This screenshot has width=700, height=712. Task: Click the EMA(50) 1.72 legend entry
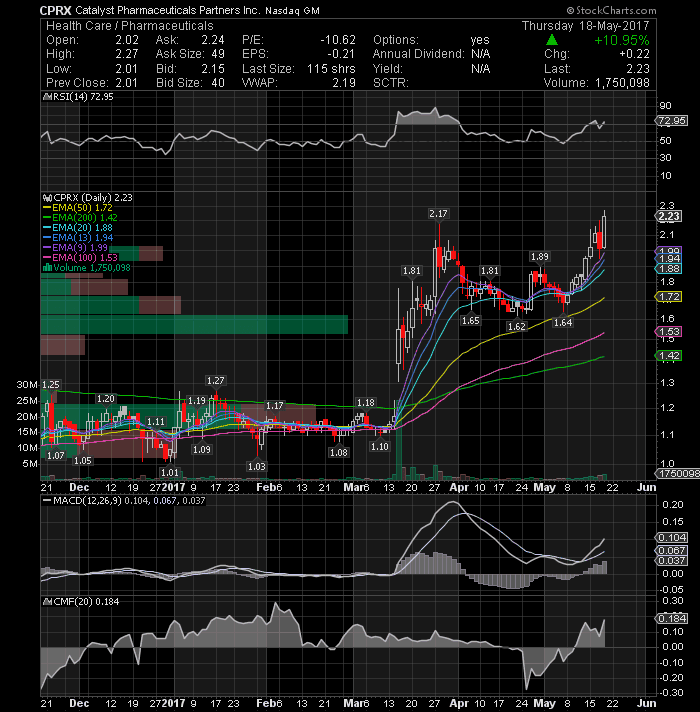[x=78, y=208]
